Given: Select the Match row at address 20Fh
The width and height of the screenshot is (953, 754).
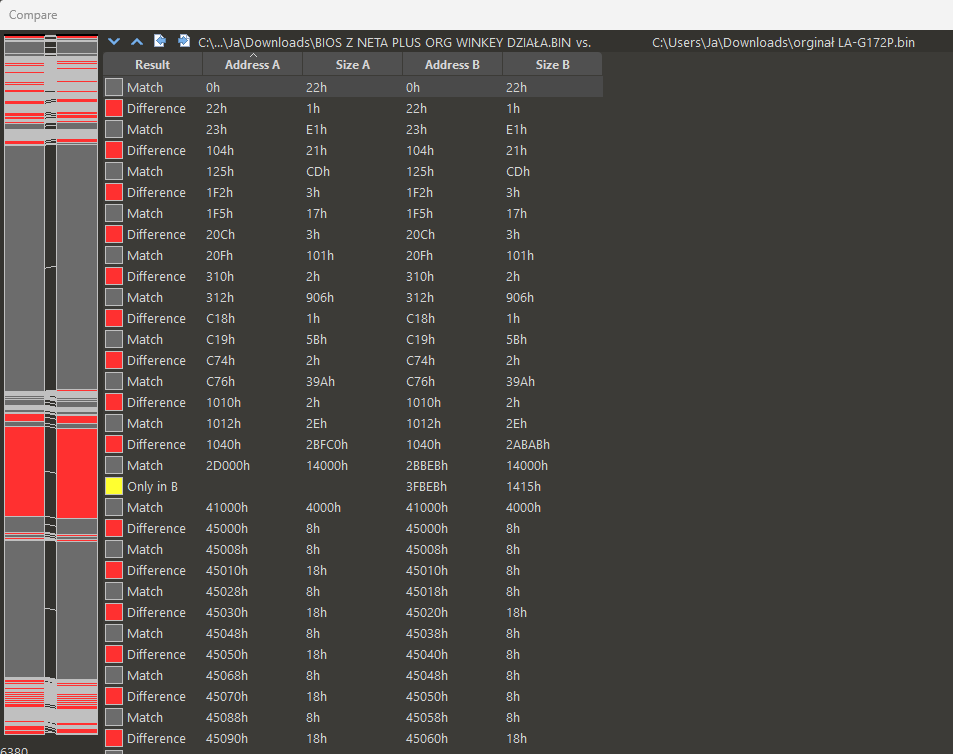Looking at the screenshot, I should click(353, 255).
